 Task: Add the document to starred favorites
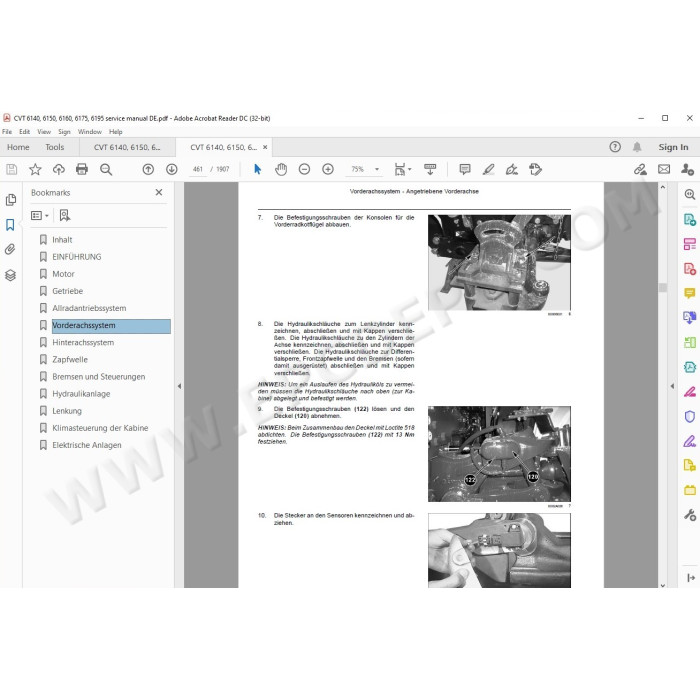point(35,169)
